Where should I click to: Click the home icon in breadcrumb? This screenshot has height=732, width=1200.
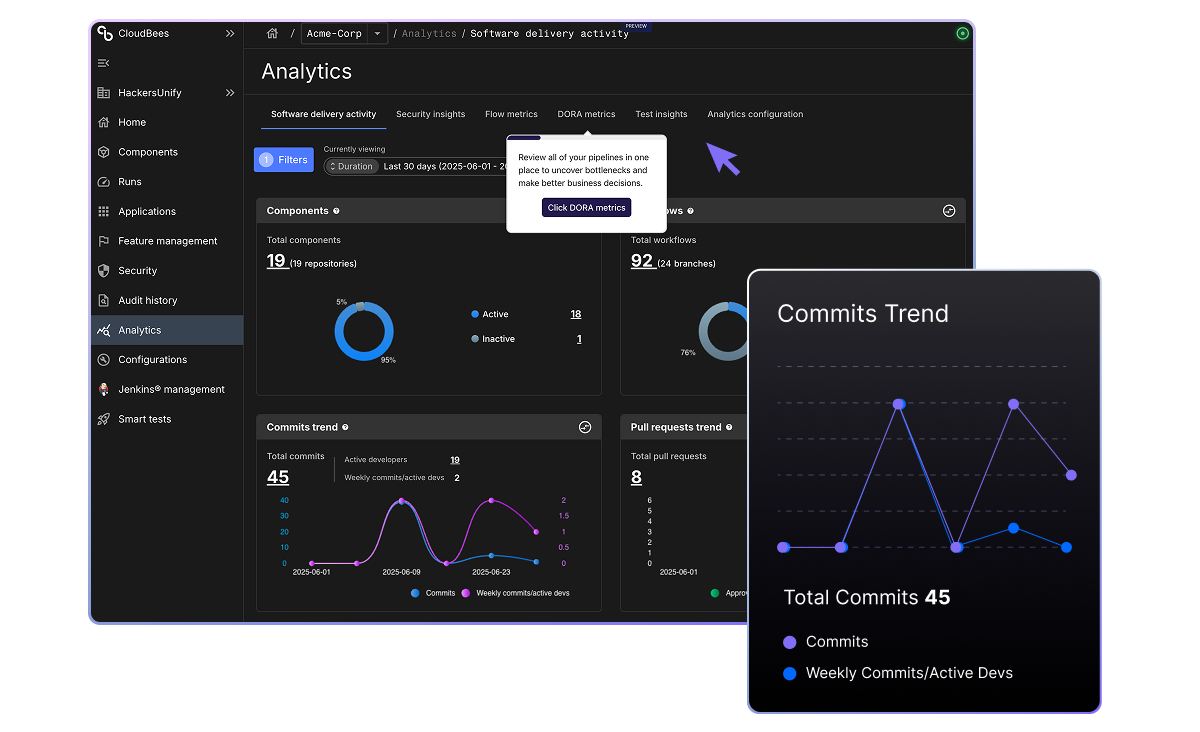272,33
